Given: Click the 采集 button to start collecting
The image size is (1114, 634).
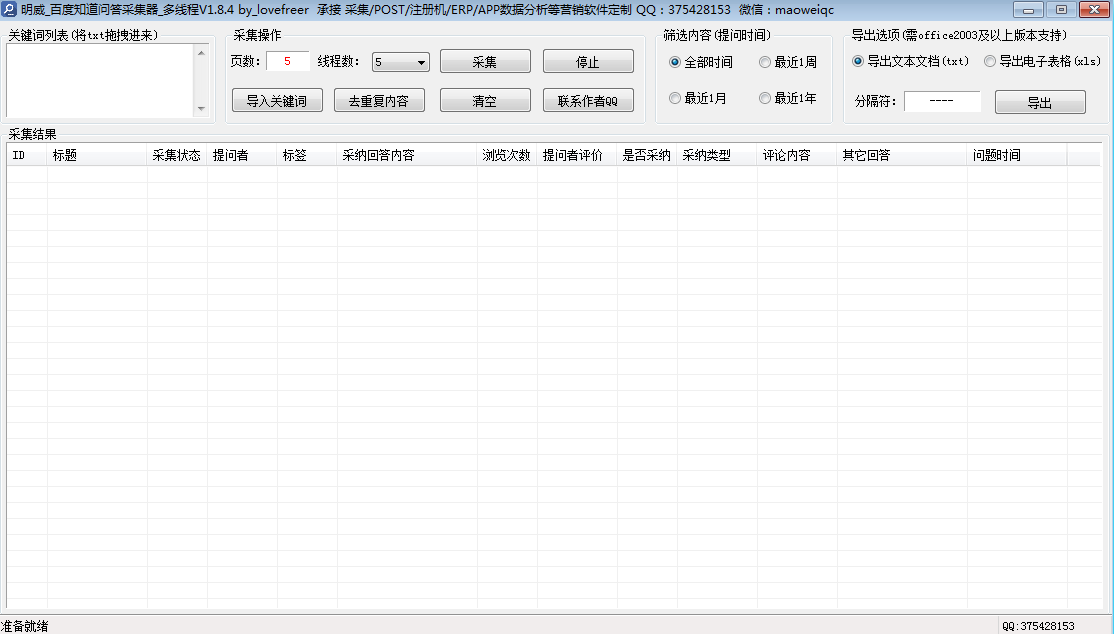Looking at the screenshot, I should (x=485, y=62).
